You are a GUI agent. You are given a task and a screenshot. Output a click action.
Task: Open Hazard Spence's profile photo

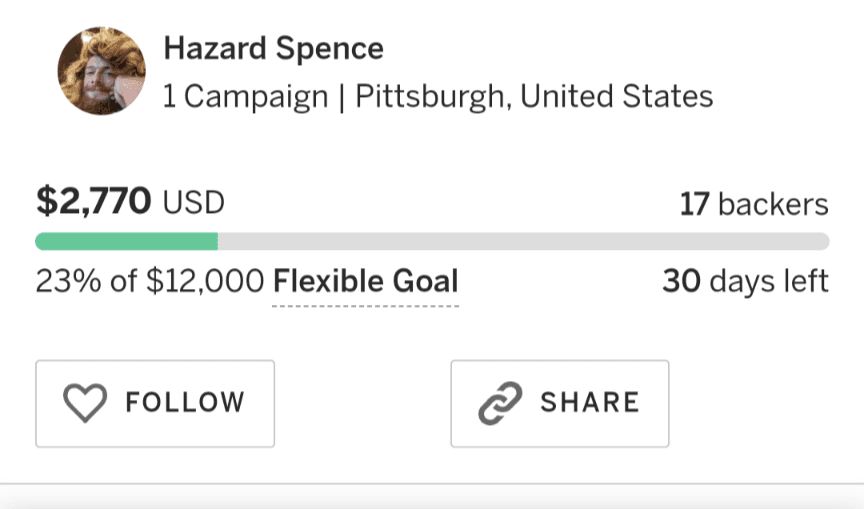101,71
